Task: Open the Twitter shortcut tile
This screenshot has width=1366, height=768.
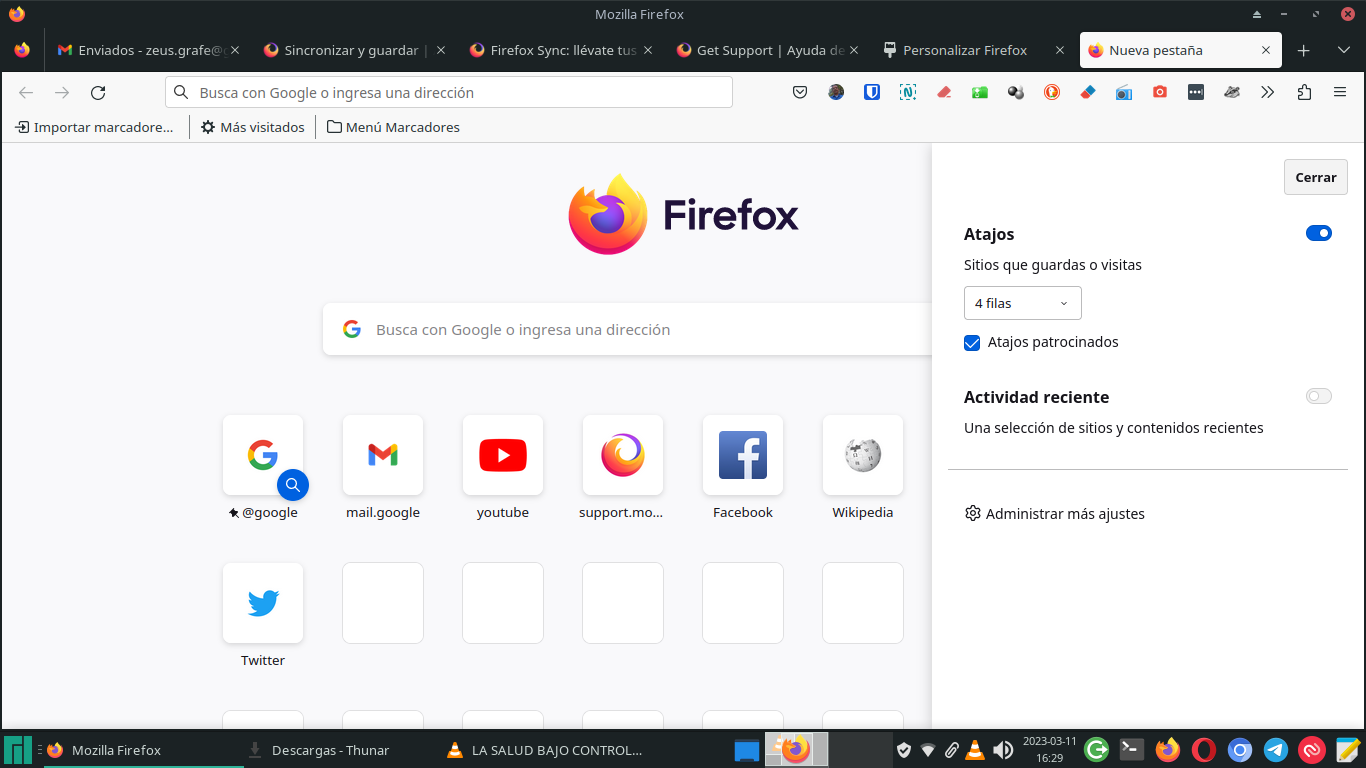Action: [263, 603]
